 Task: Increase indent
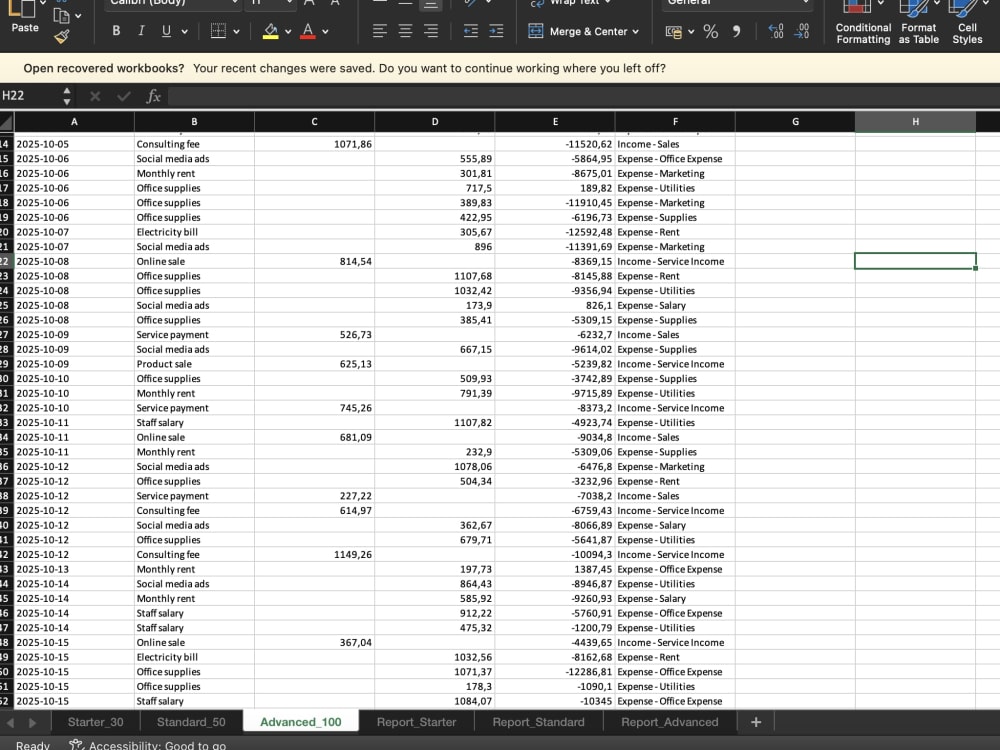[496, 31]
